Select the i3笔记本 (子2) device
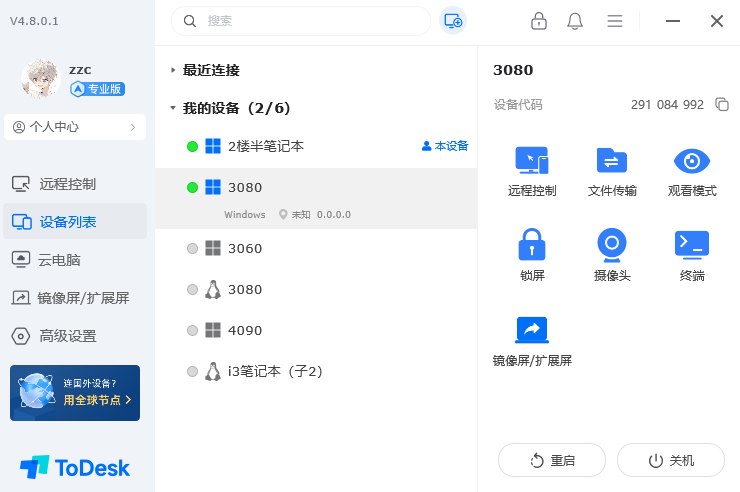 [x=316, y=372]
